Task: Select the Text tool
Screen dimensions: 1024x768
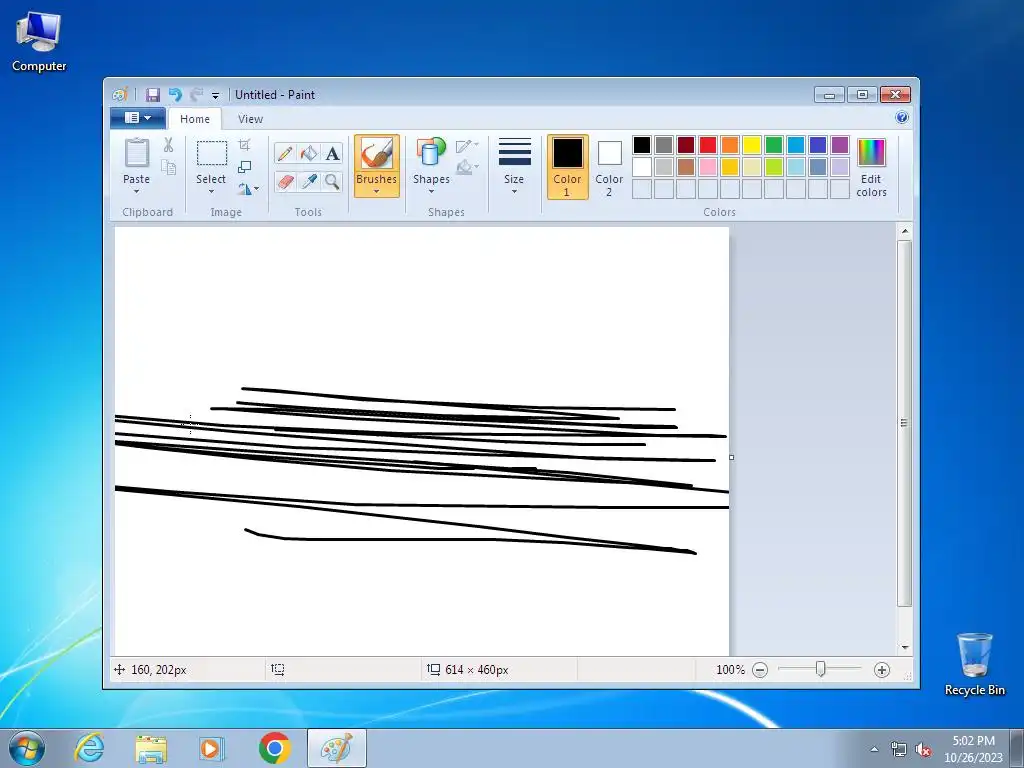Action: 332,154
